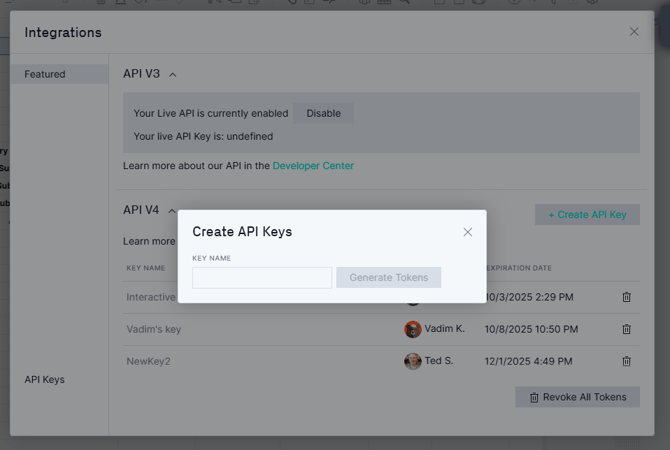Disable the Live API
Viewport: 670px width, 450px height.
[x=323, y=113]
